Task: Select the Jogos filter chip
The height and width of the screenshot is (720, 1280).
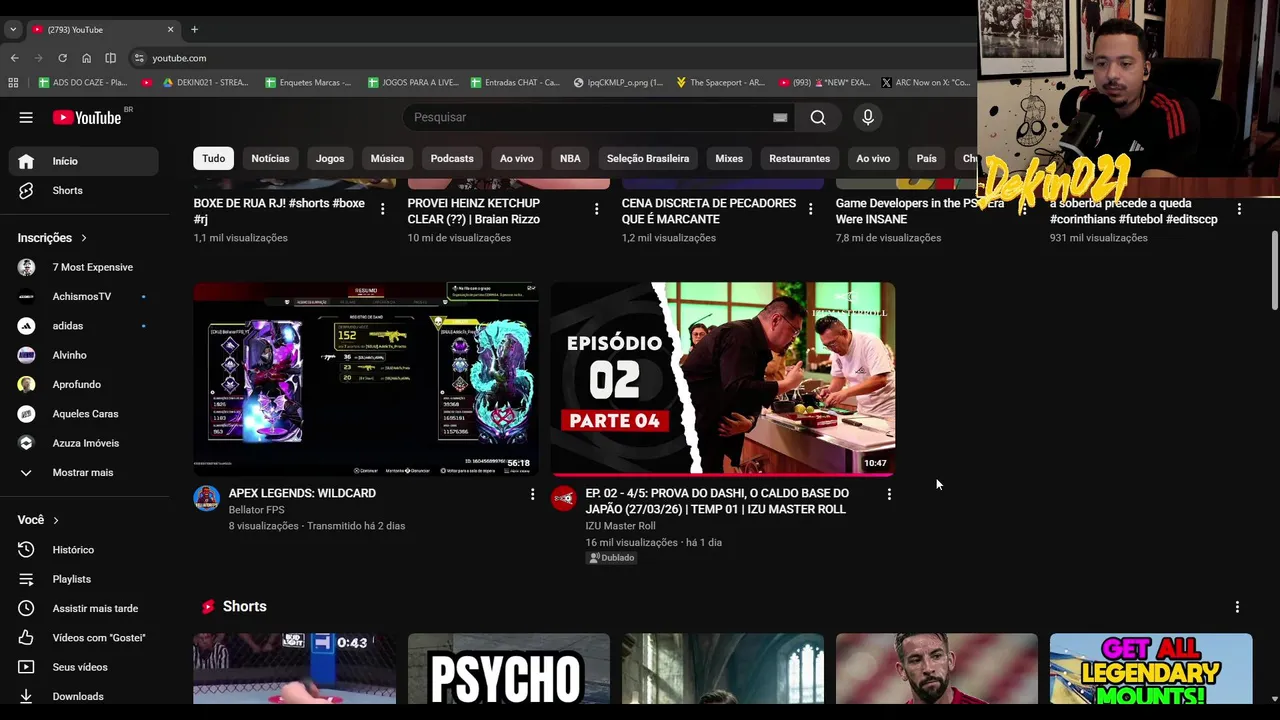Action: point(330,158)
